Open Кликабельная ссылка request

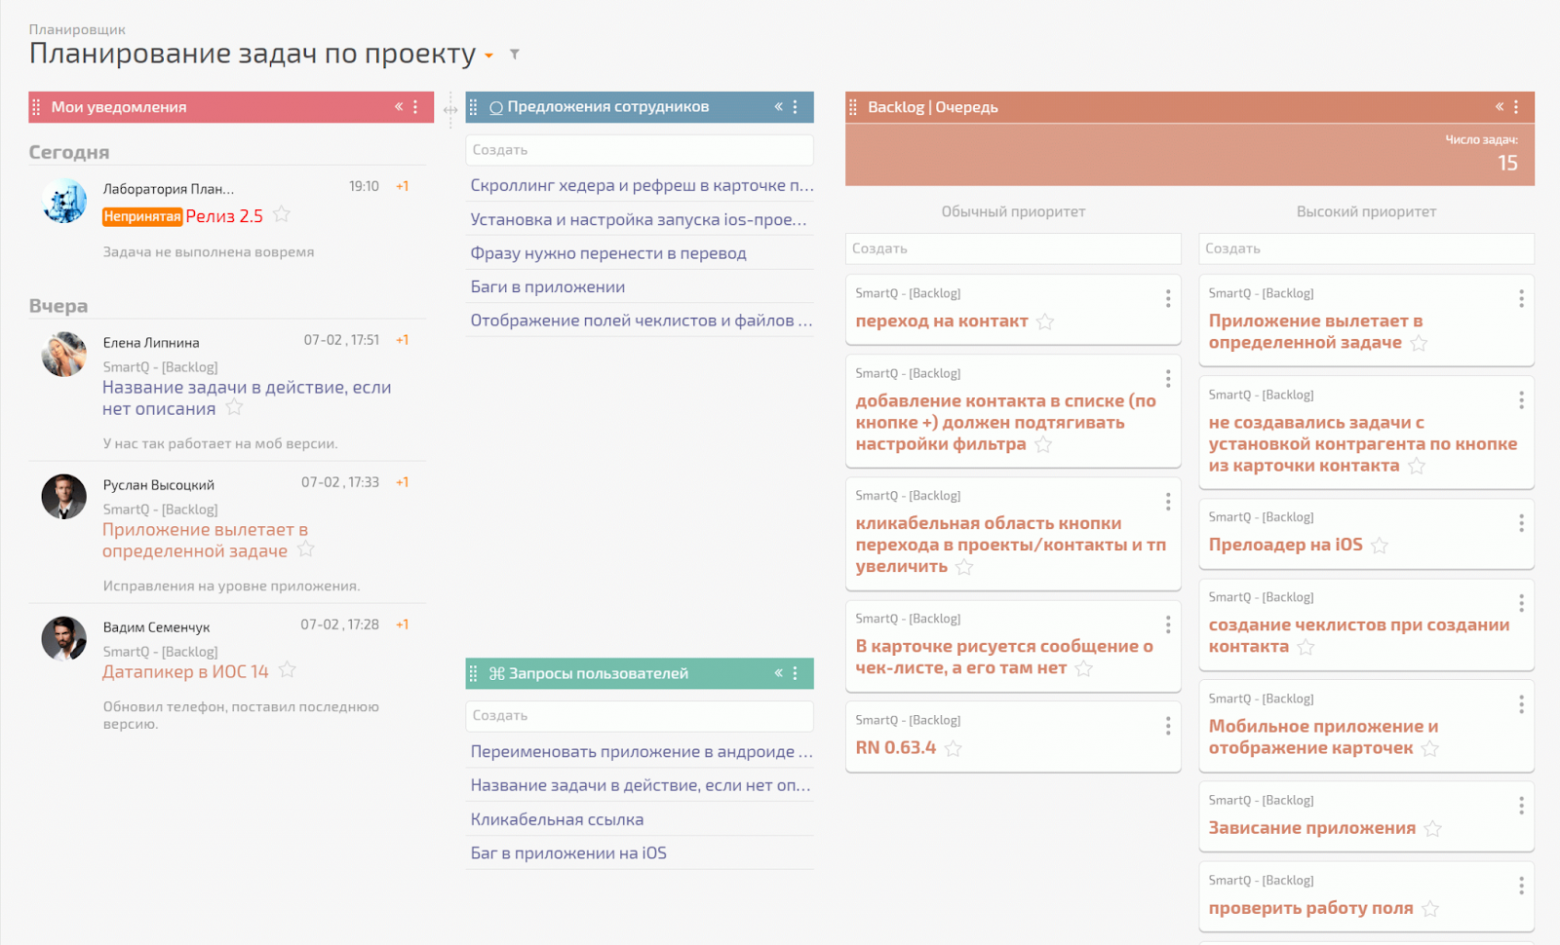pos(556,820)
